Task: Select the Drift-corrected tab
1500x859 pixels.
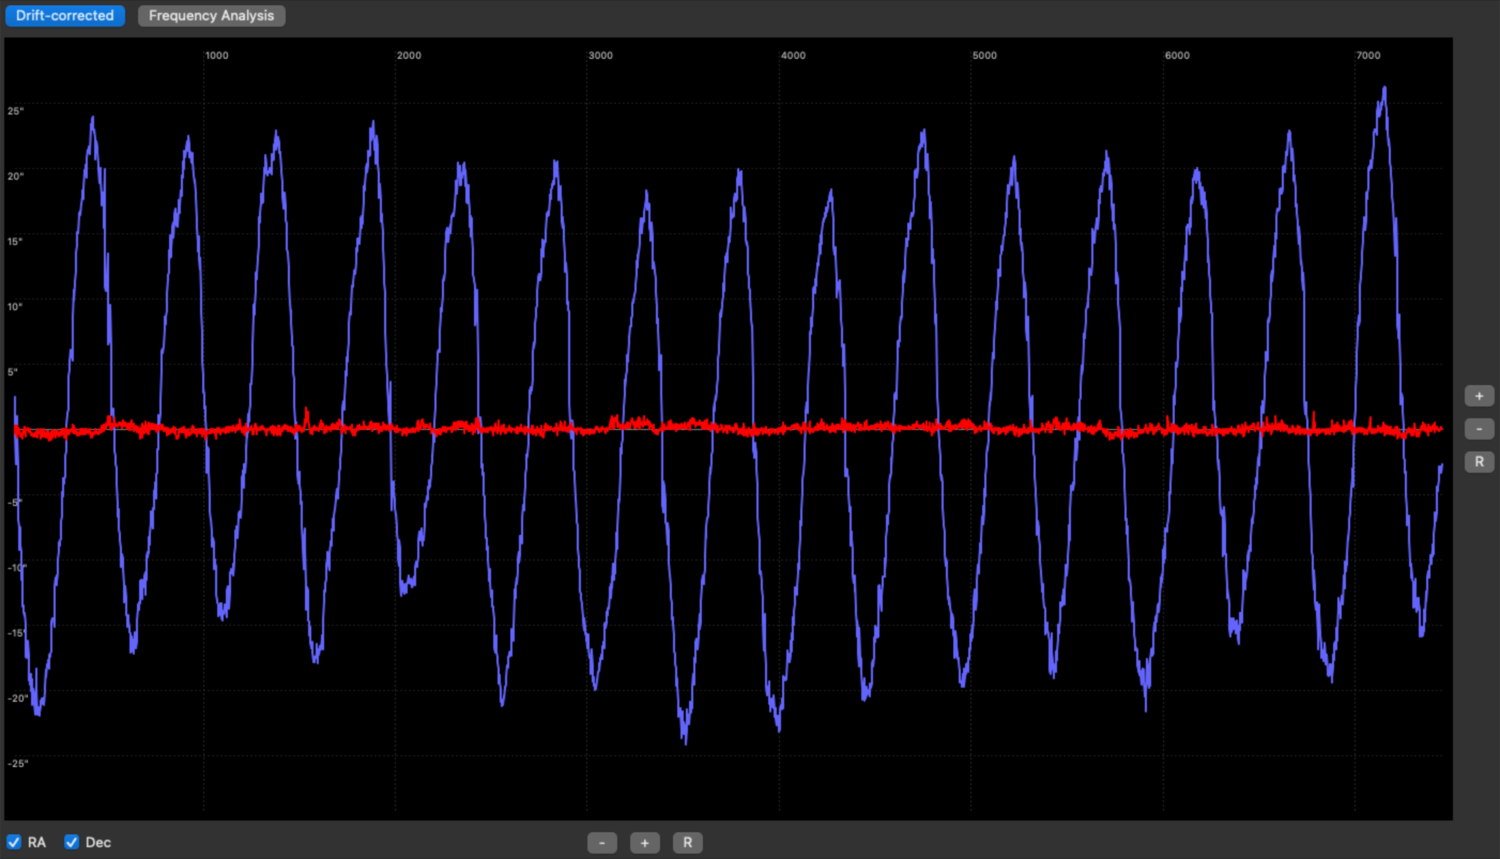Action: [x=64, y=15]
